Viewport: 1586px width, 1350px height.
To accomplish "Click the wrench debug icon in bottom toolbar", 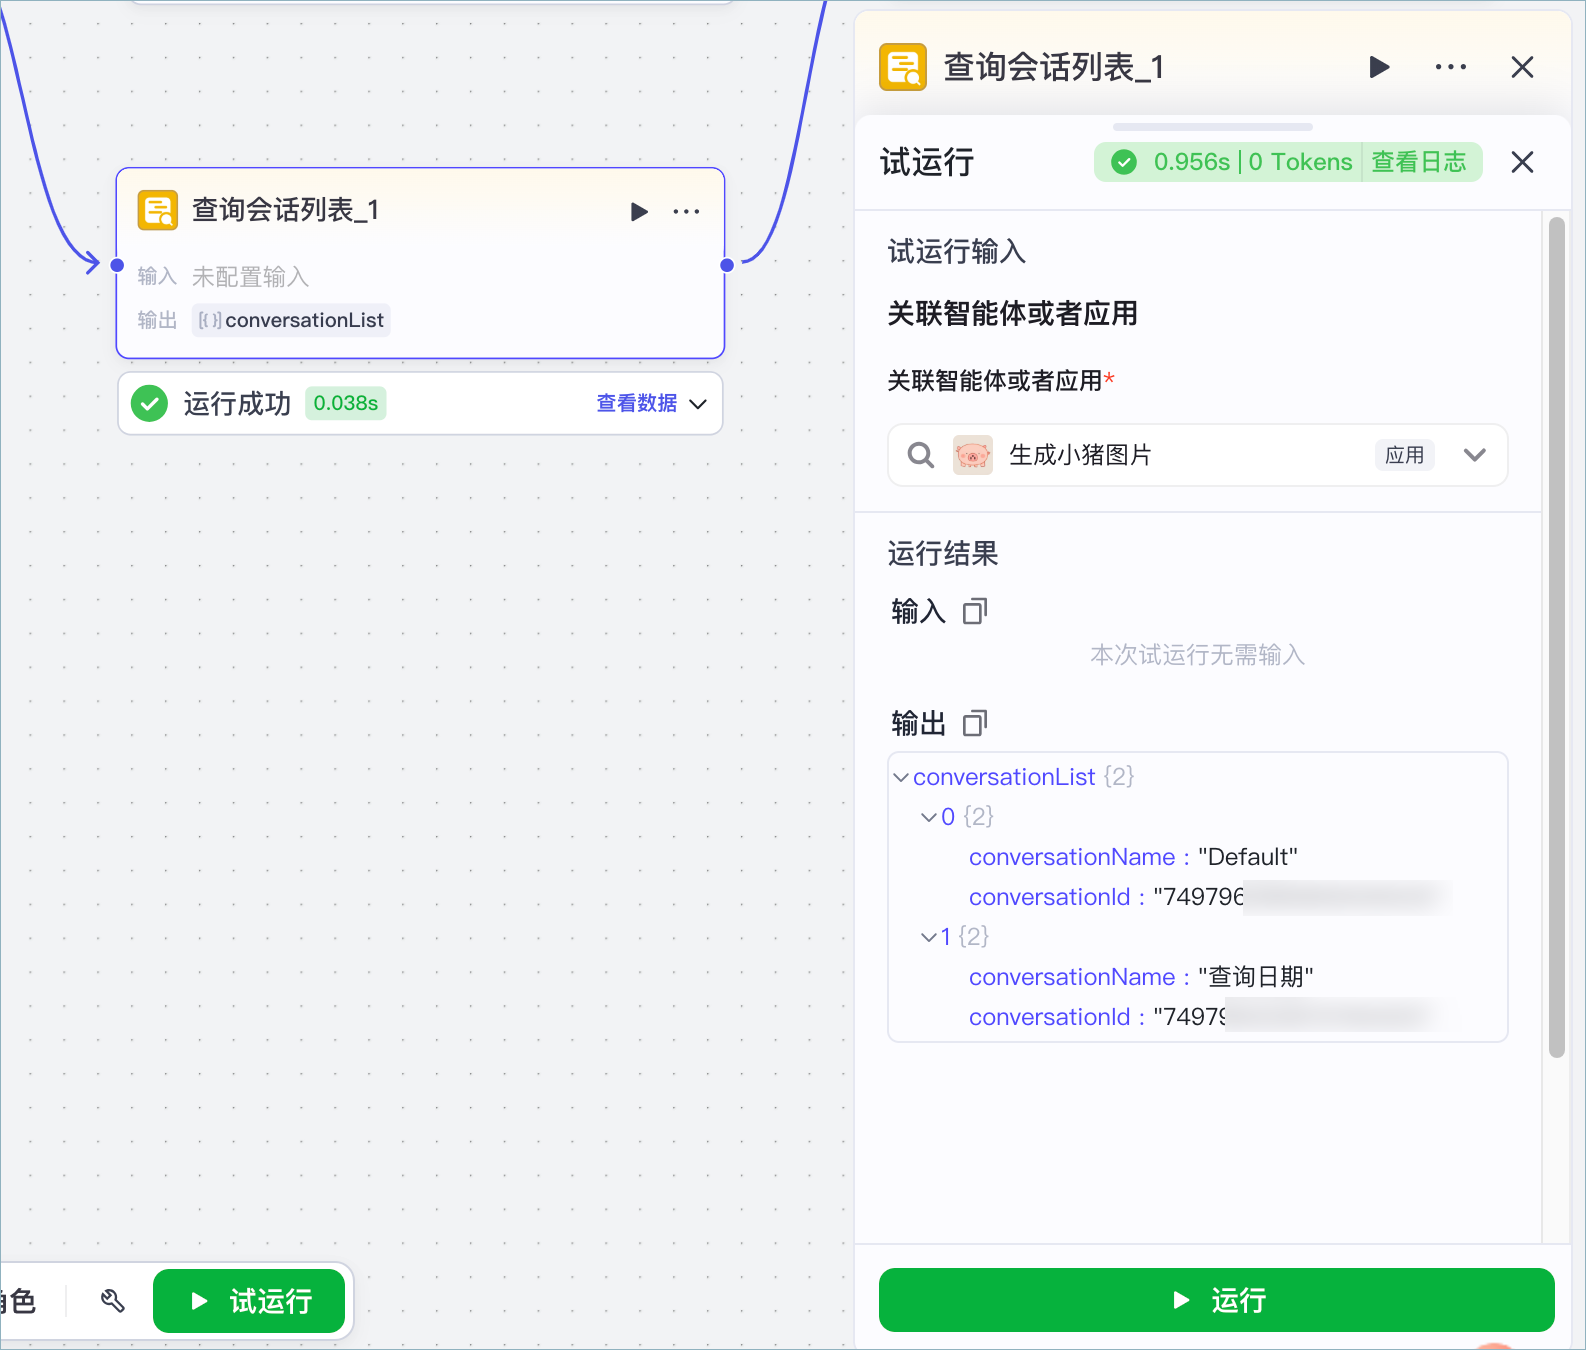I will coord(113,1301).
